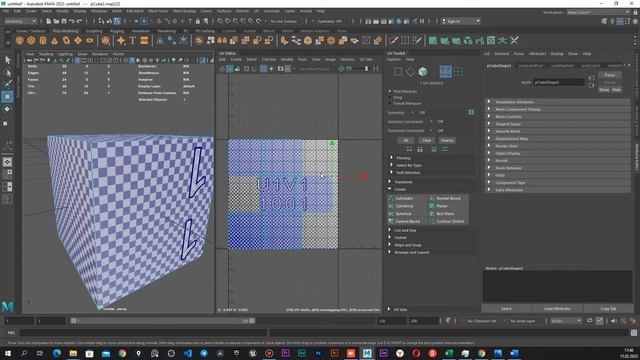Toggle the sound icon on the playback bar
The image size is (640, 360).
click(x=614, y=321)
